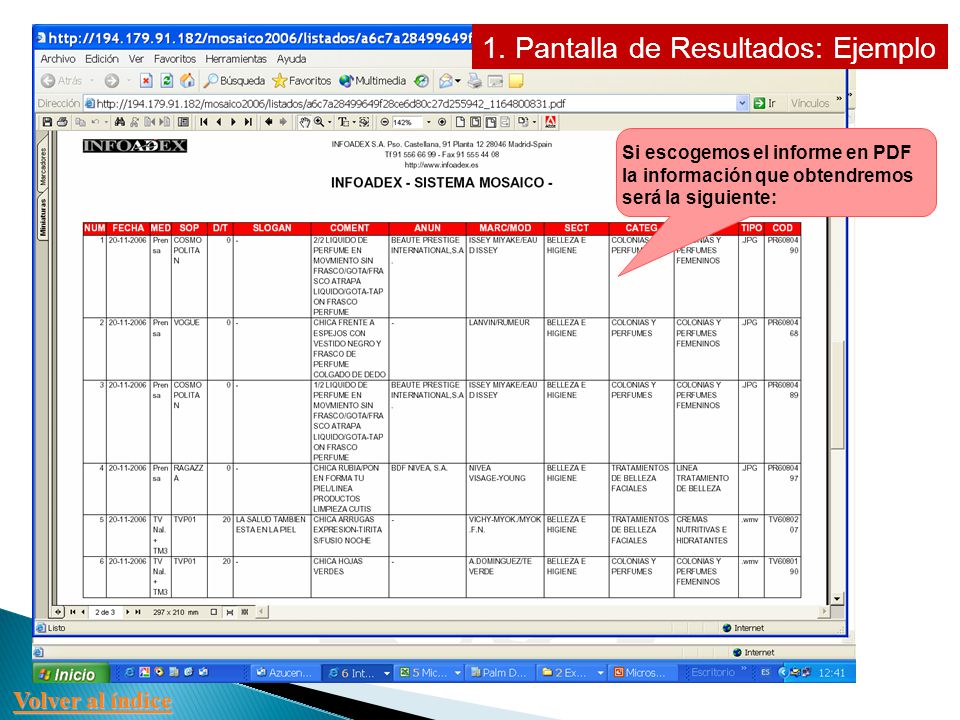Expand the Zoom tool dropdown arrow
The image size is (960, 720).
(329, 122)
